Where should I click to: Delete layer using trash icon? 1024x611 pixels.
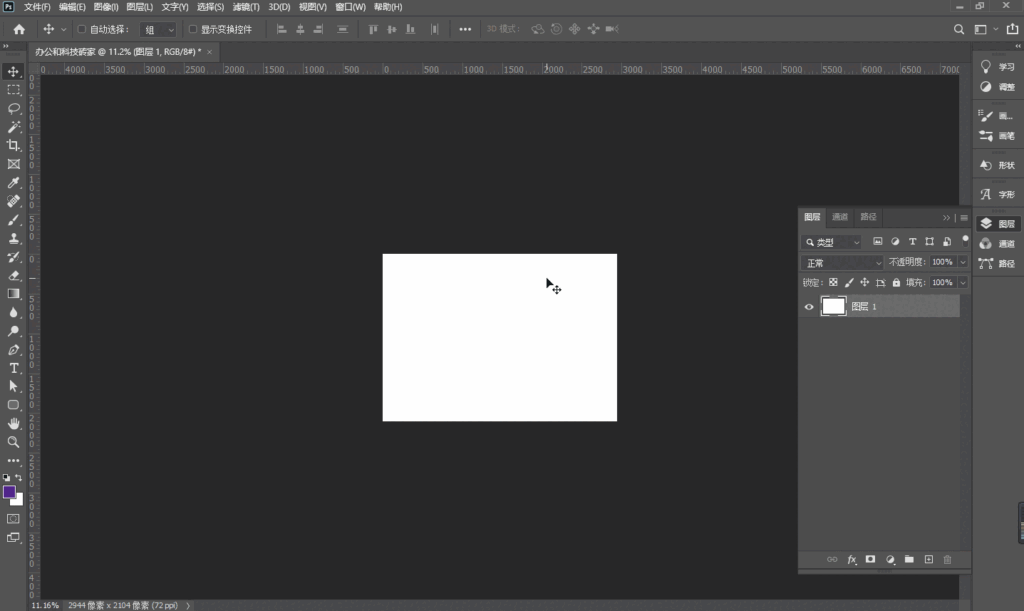(x=948, y=559)
